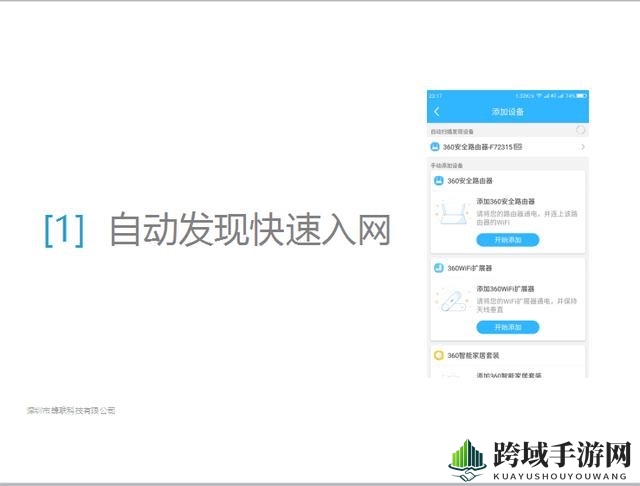Click the scan refresh spinner icon
This screenshot has width=640, height=486.
coord(580,130)
